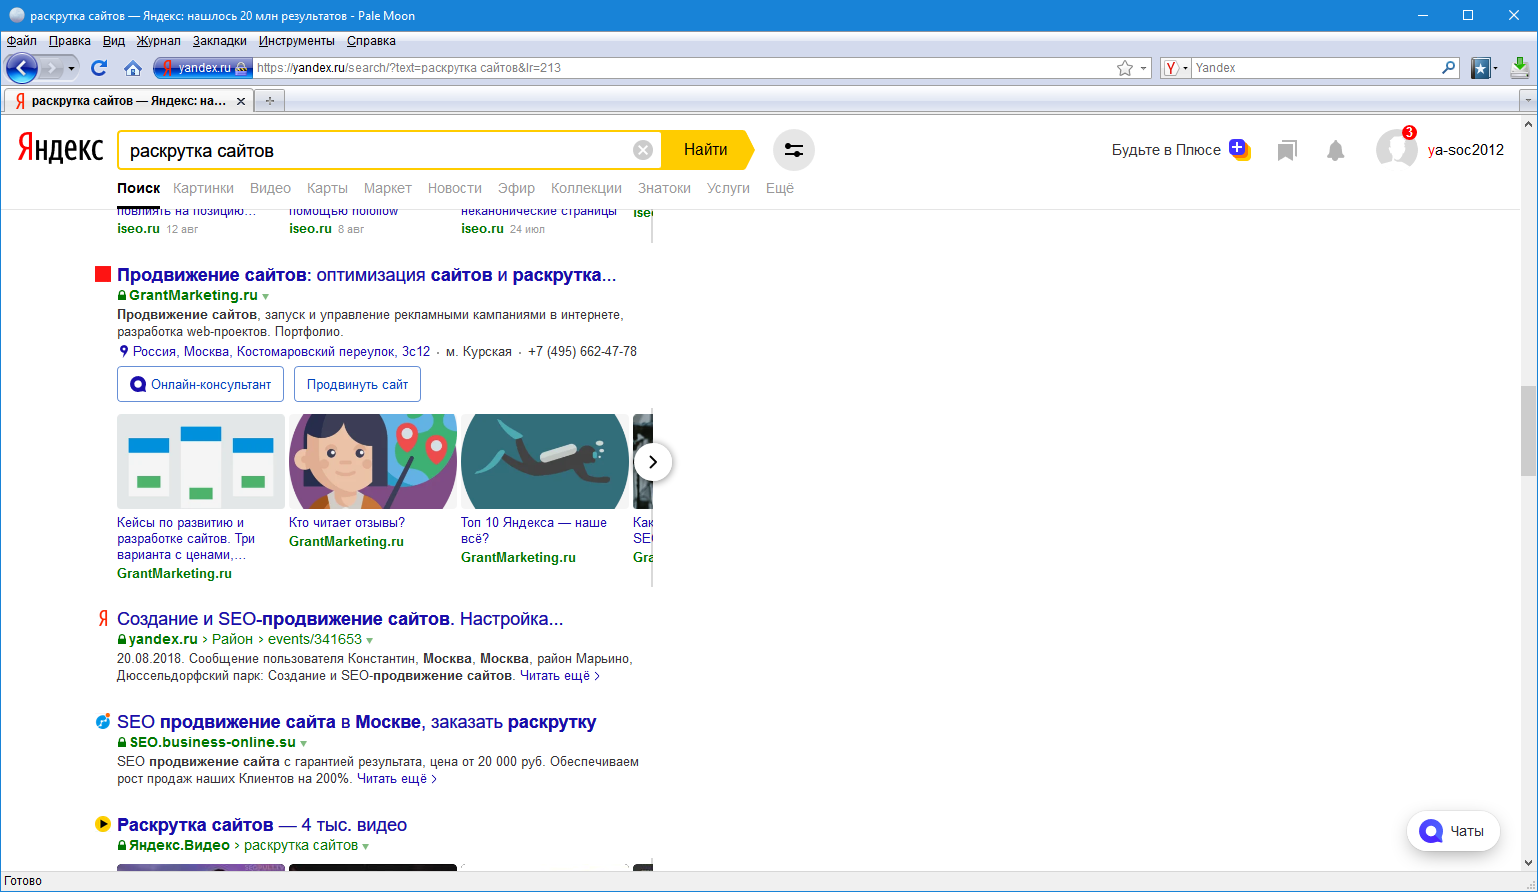Expand the GrantMarketing.ru dropdown arrow
This screenshot has width=1538, height=892.
click(x=265, y=296)
